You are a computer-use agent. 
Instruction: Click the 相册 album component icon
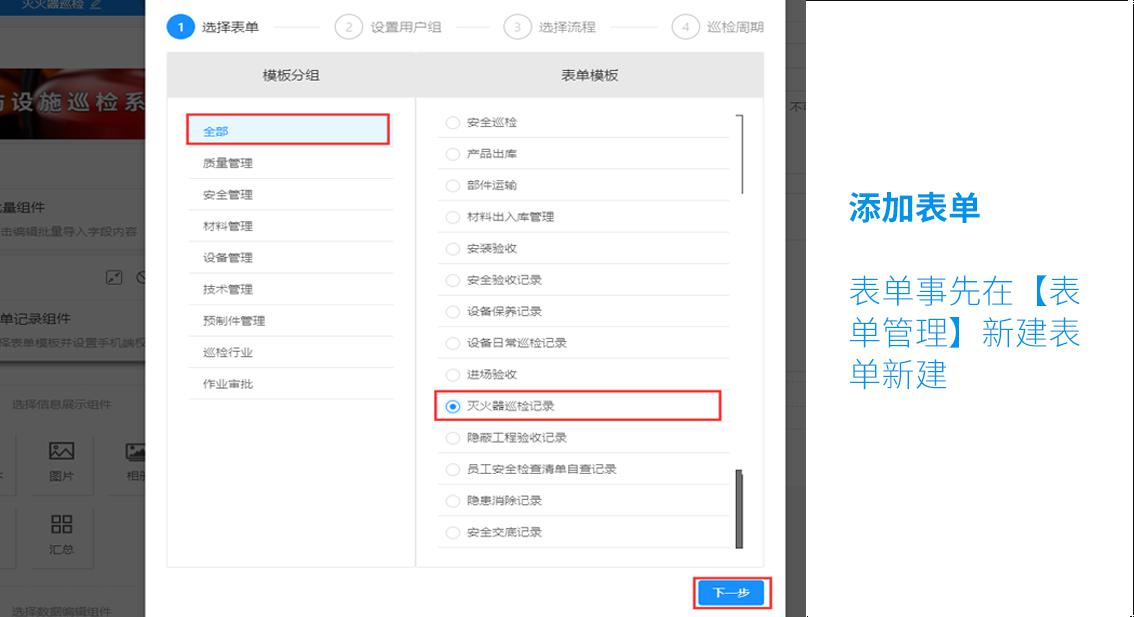[x=135, y=461]
